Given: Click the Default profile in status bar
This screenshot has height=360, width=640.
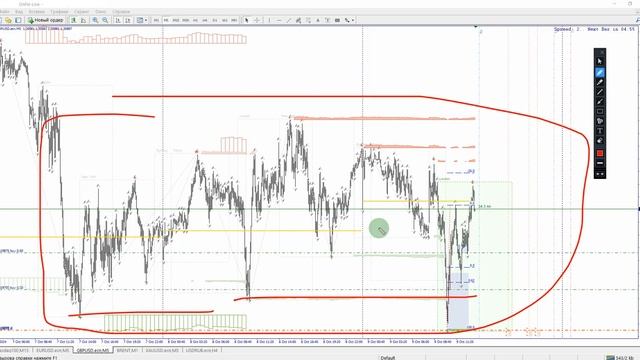Looking at the screenshot, I should point(388,358).
